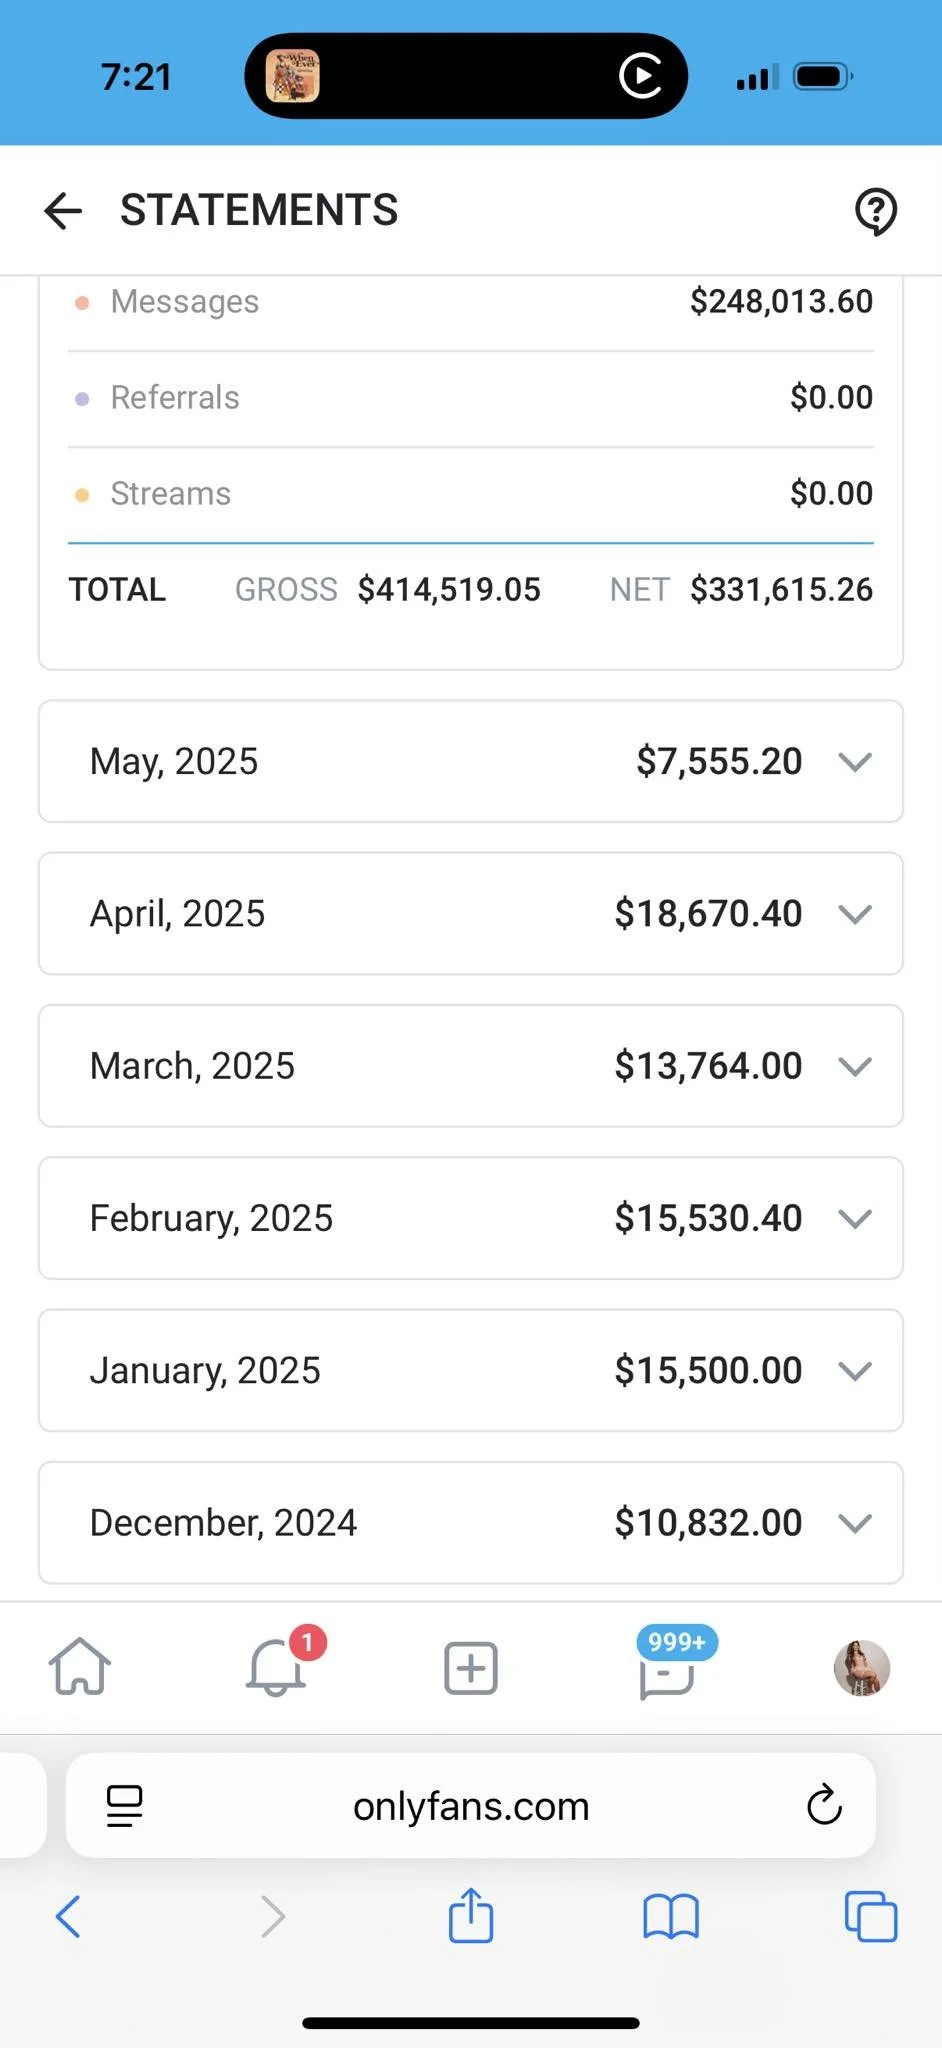The image size is (942, 2048).
Task: Reload the page in Safari
Action: click(x=824, y=1805)
